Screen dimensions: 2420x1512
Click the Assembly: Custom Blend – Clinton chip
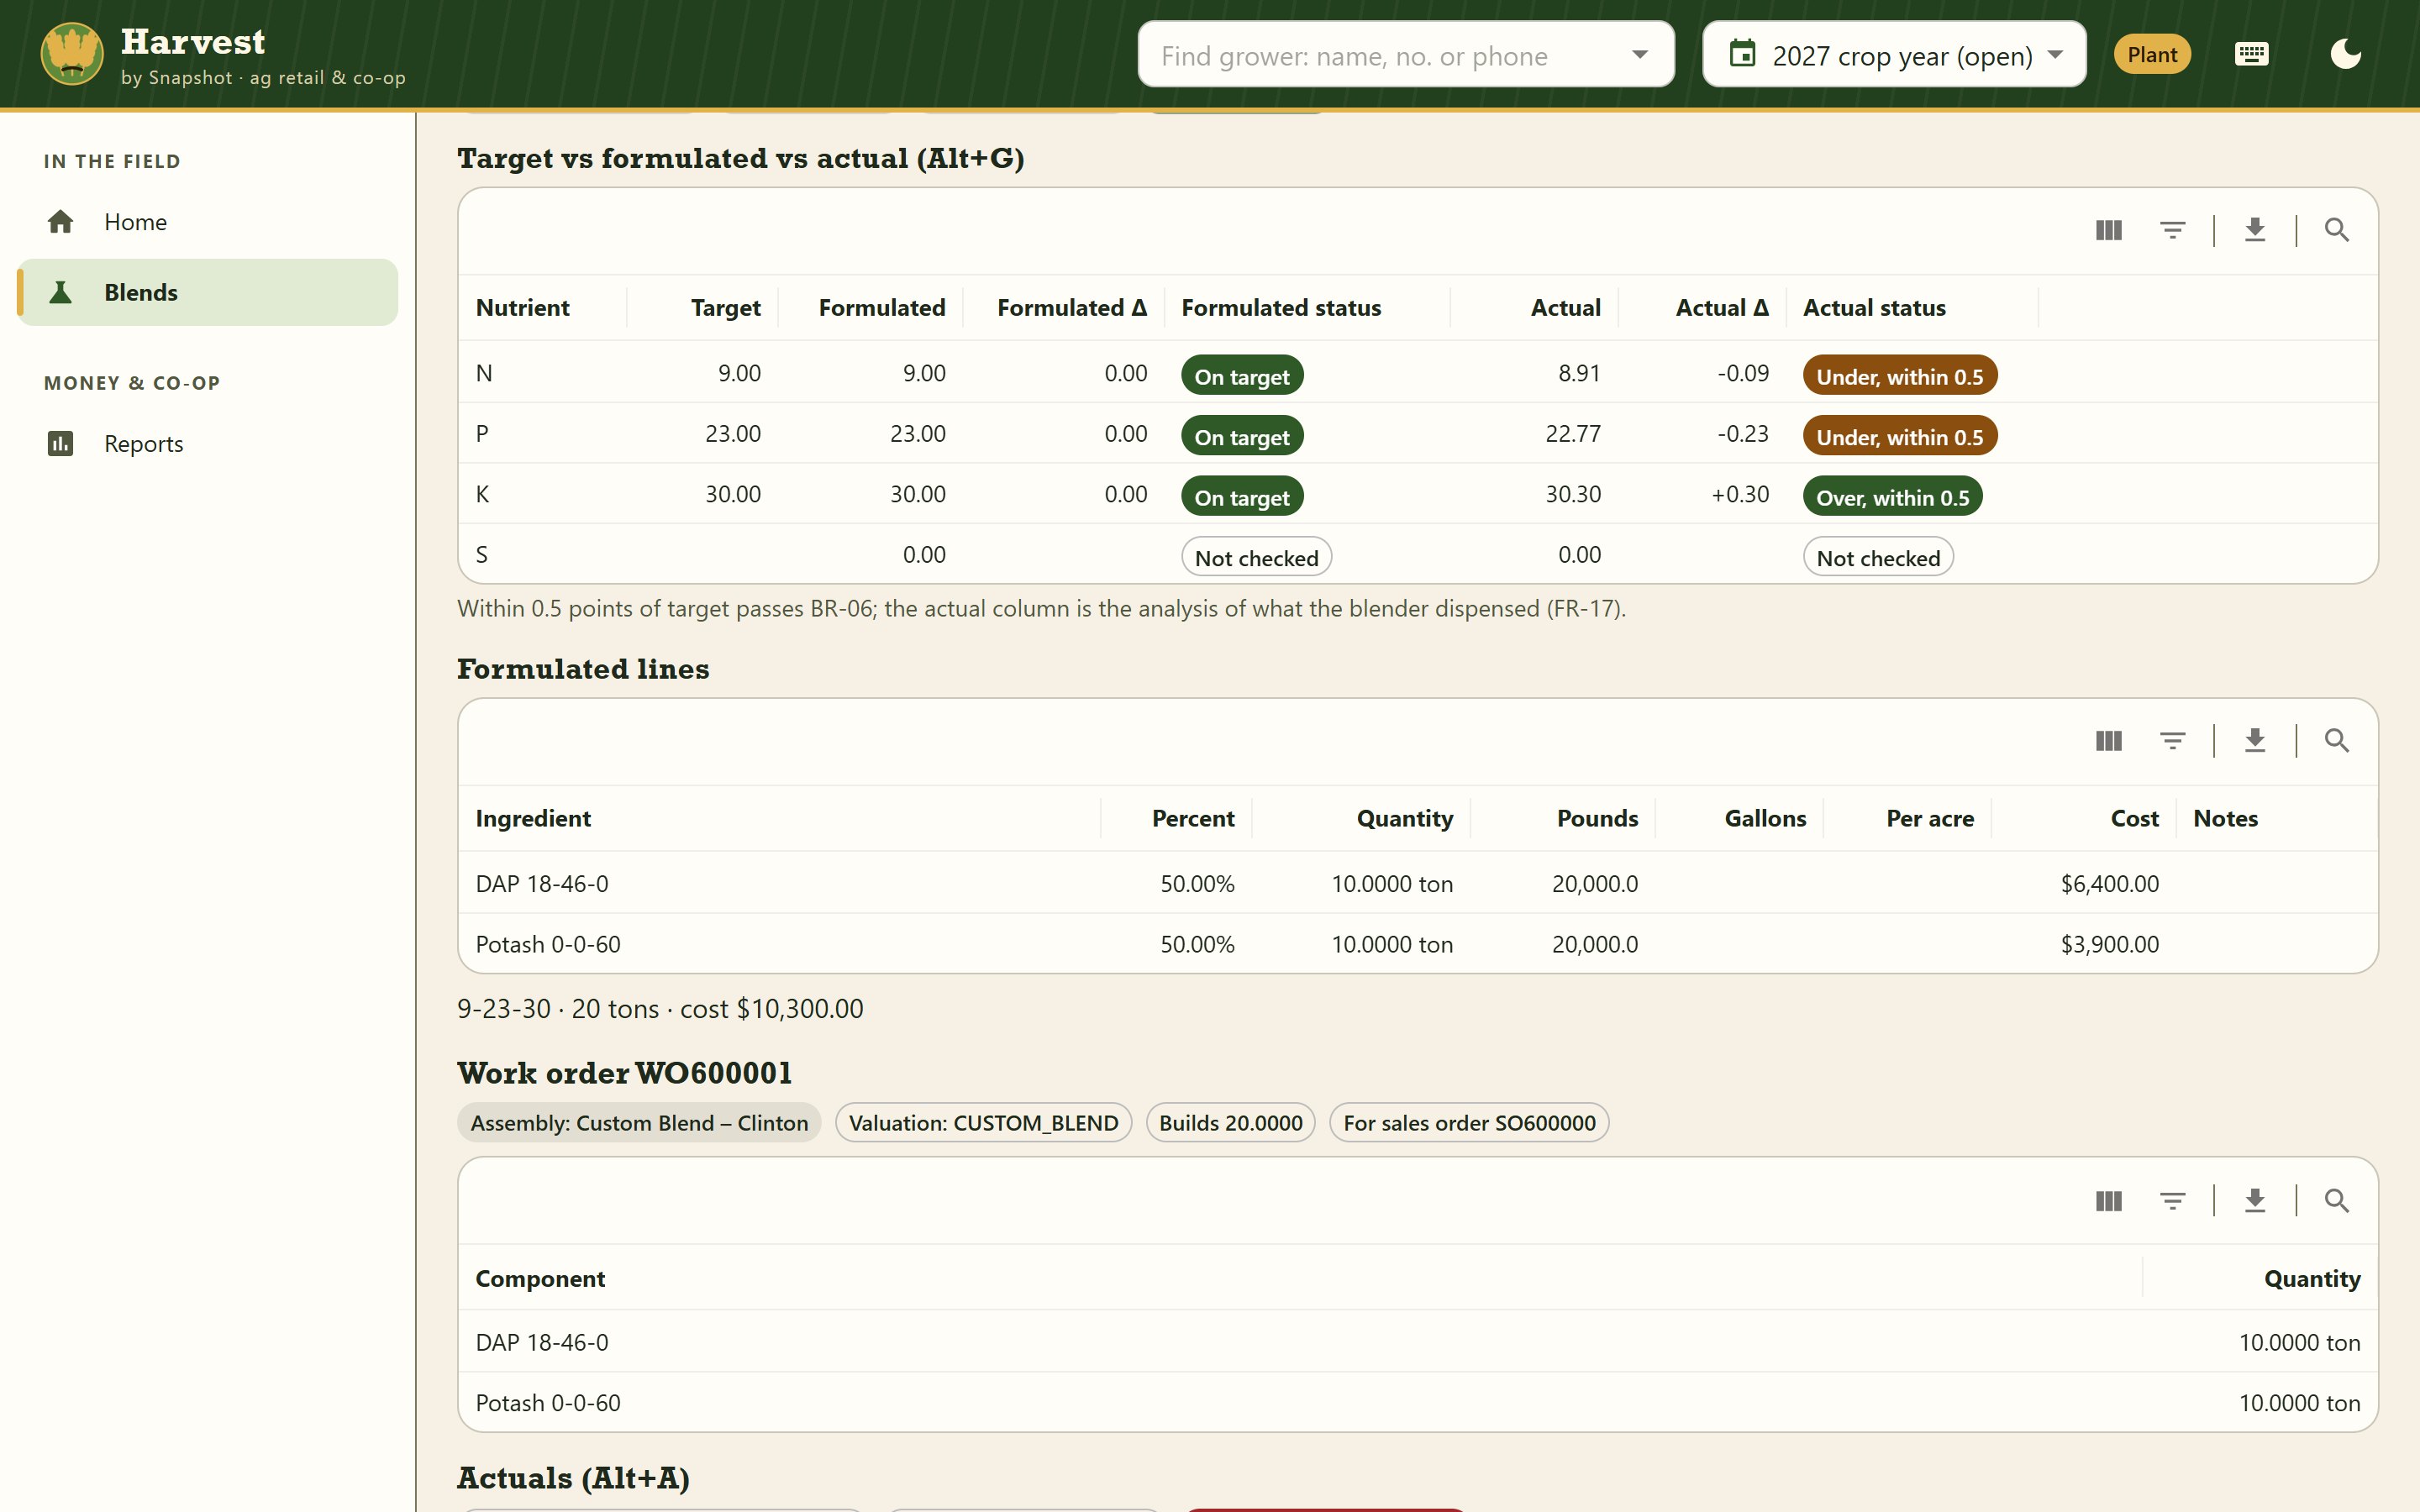click(x=639, y=1123)
